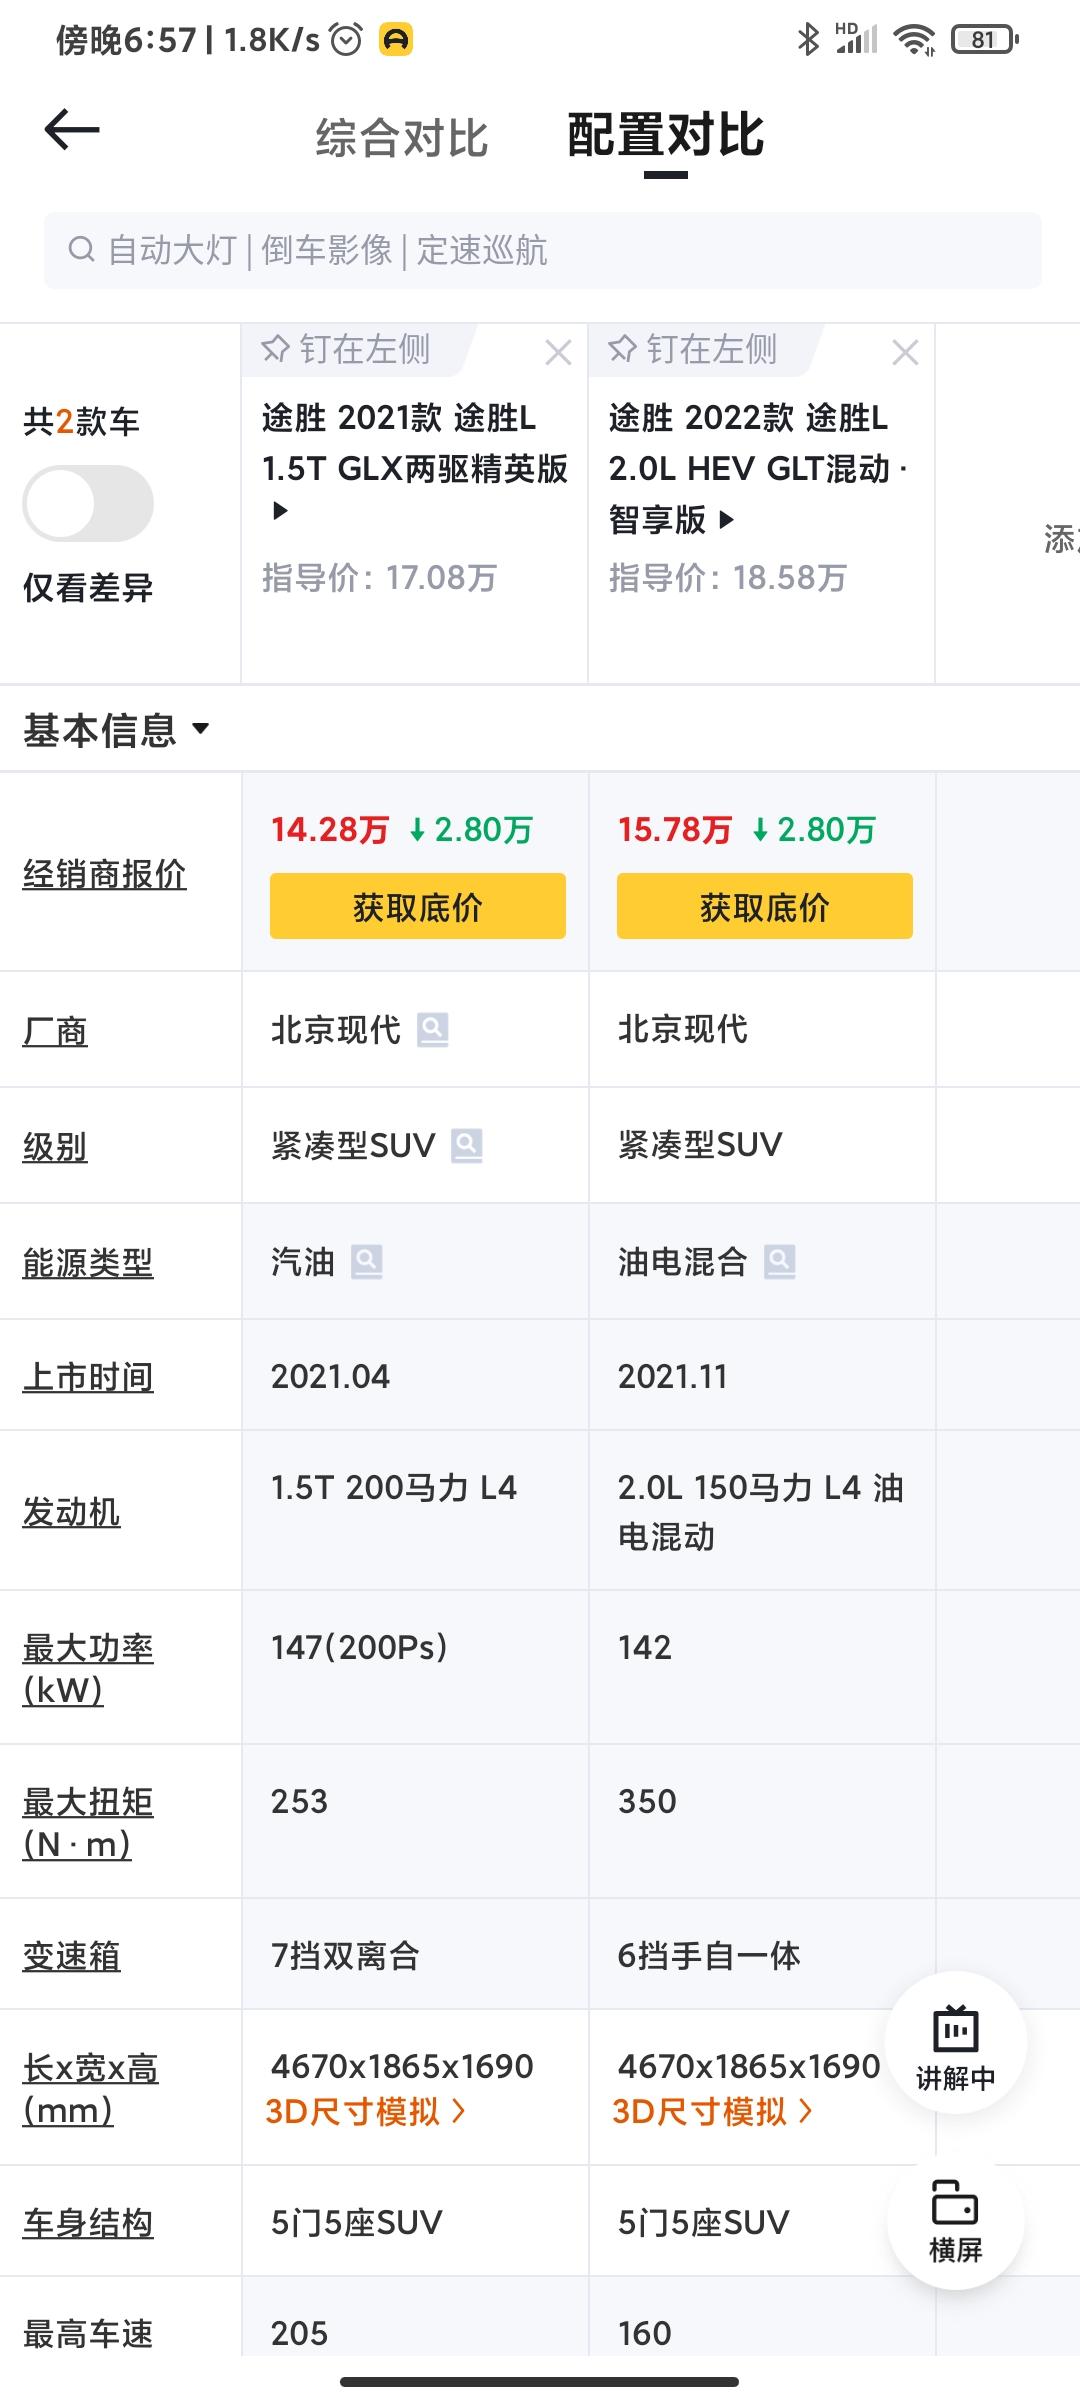1080x2400 pixels.
Task: Pin 途胜 2021款 column to left
Action: (x=346, y=349)
